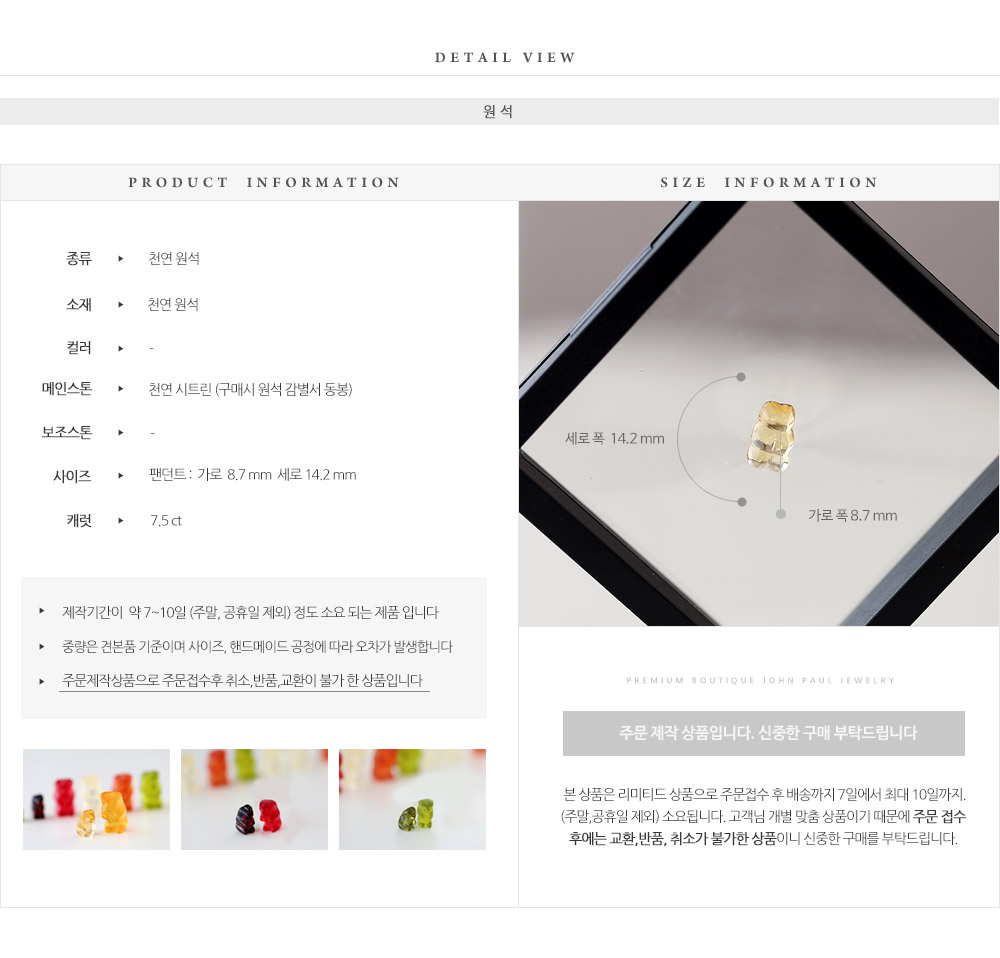Click the arrow bullet next to 종류
The width and height of the screenshot is (1000, 958).
point(121,259)
